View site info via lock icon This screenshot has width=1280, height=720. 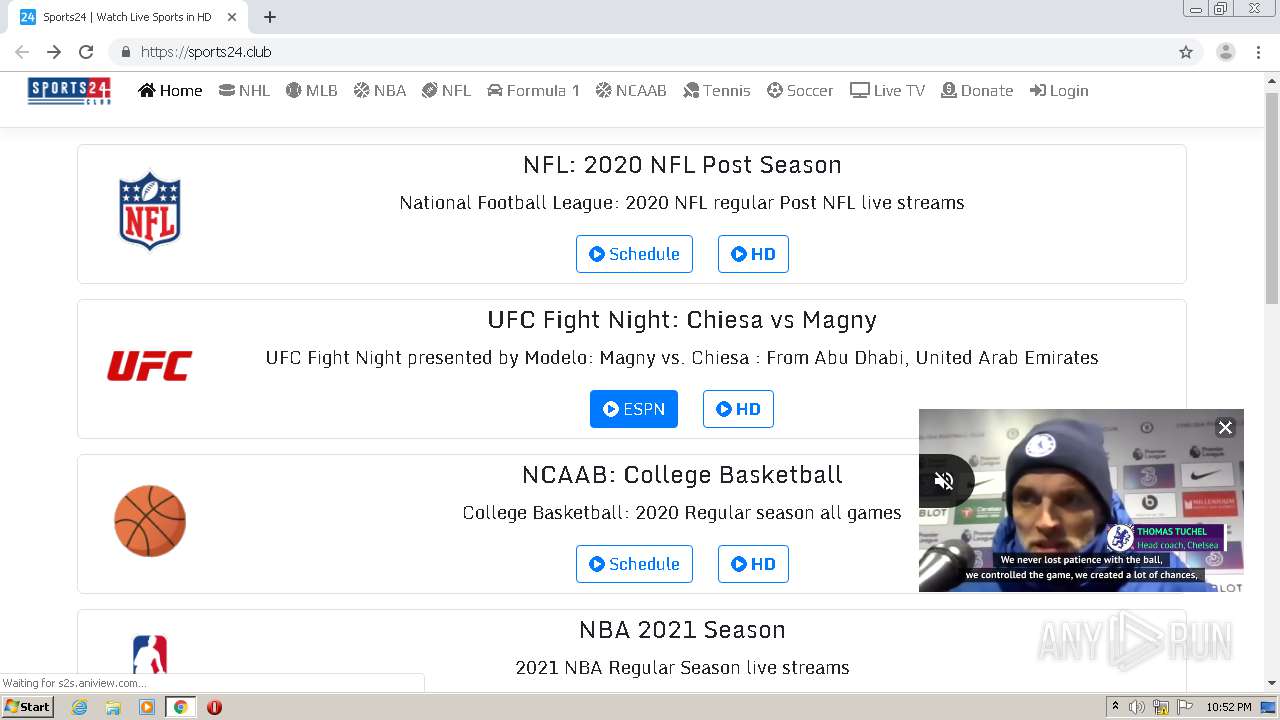point(125,52)
